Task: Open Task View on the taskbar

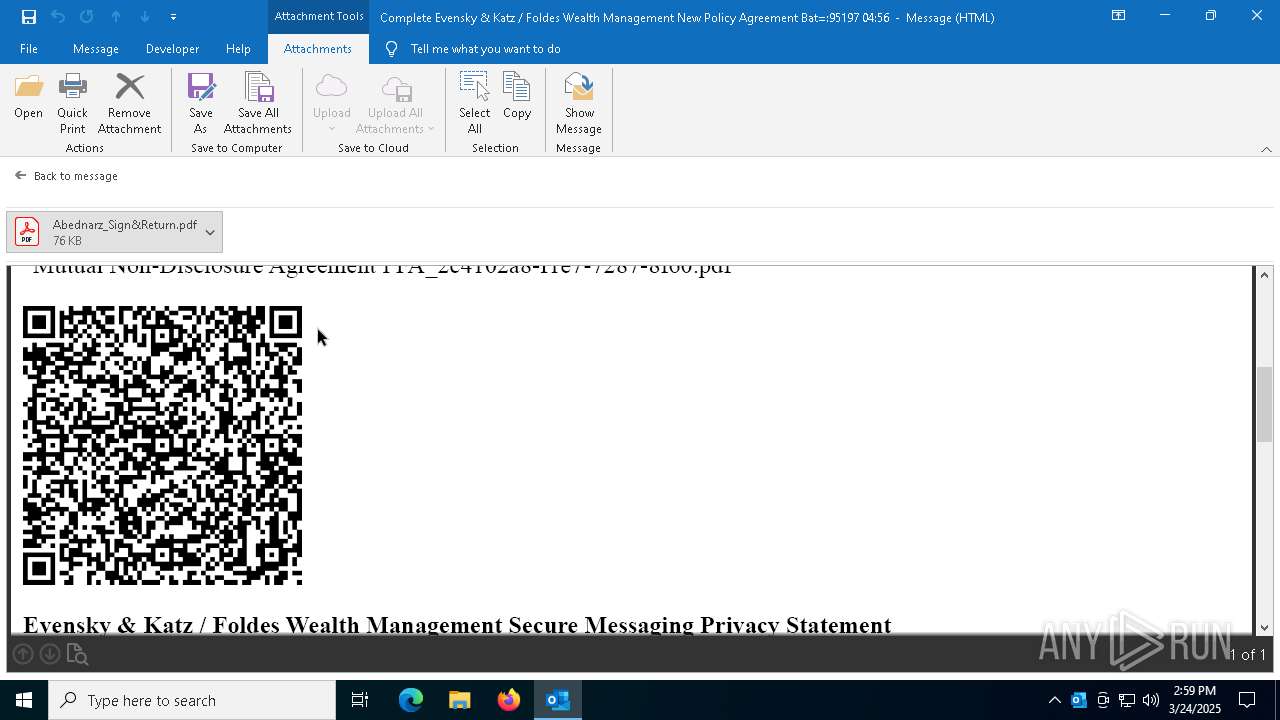Action: [x=360, y=700]
